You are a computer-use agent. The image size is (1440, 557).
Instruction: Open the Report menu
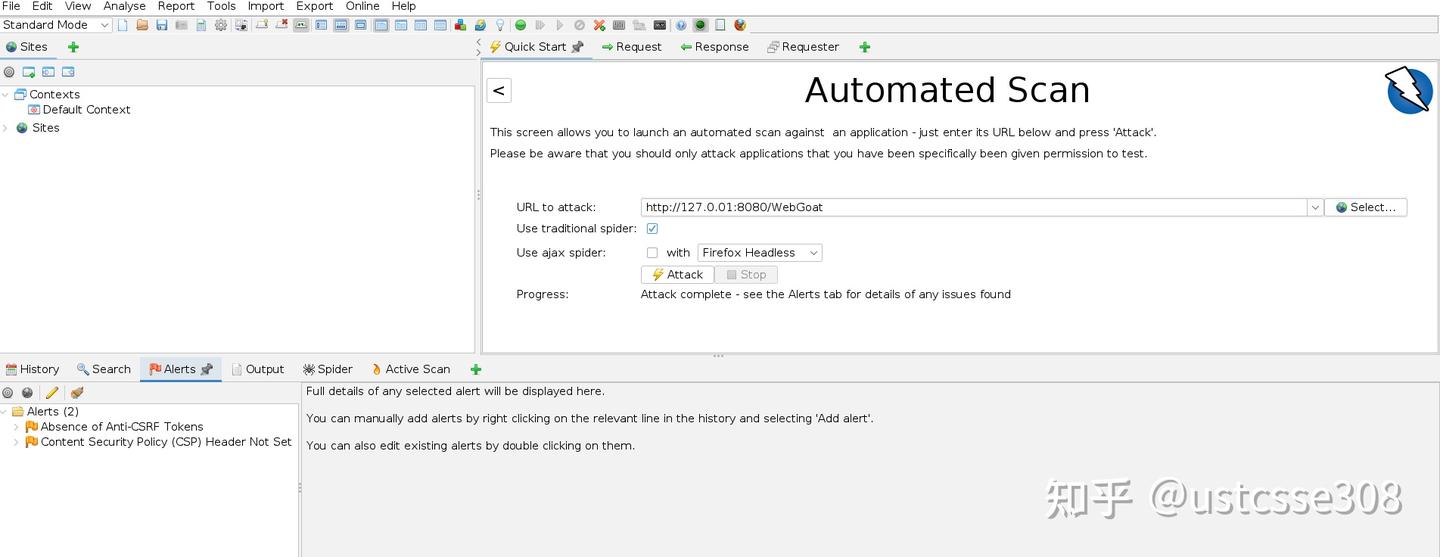(x=176, y=6)
